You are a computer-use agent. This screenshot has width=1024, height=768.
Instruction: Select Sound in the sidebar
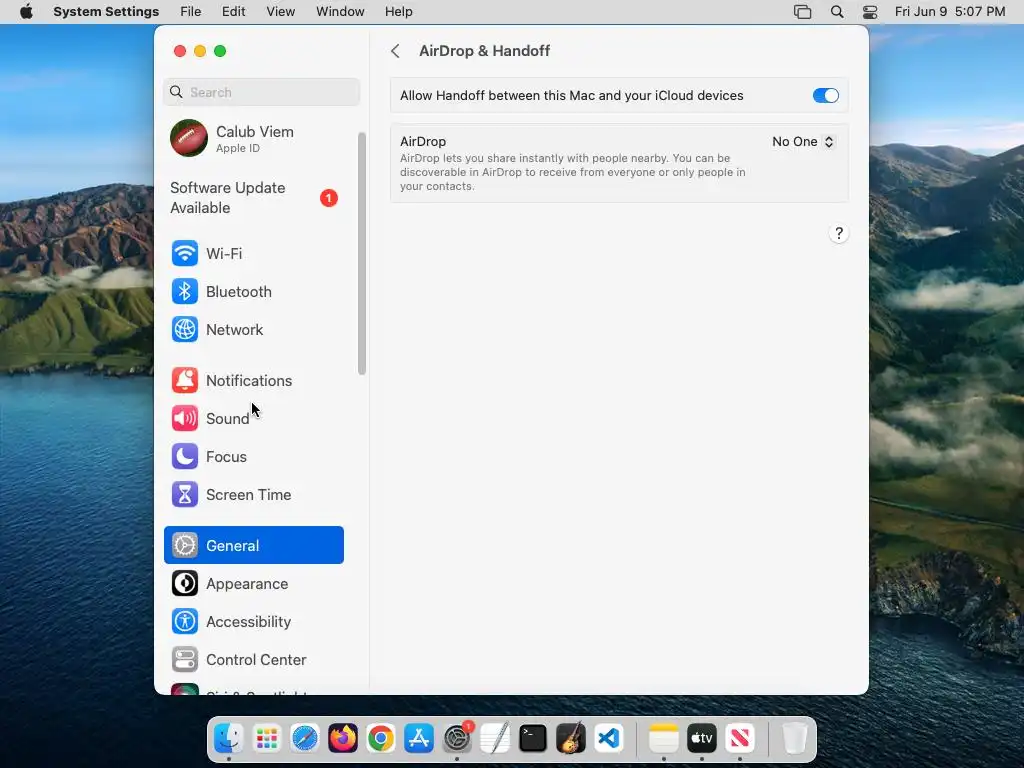pos(253,418)
